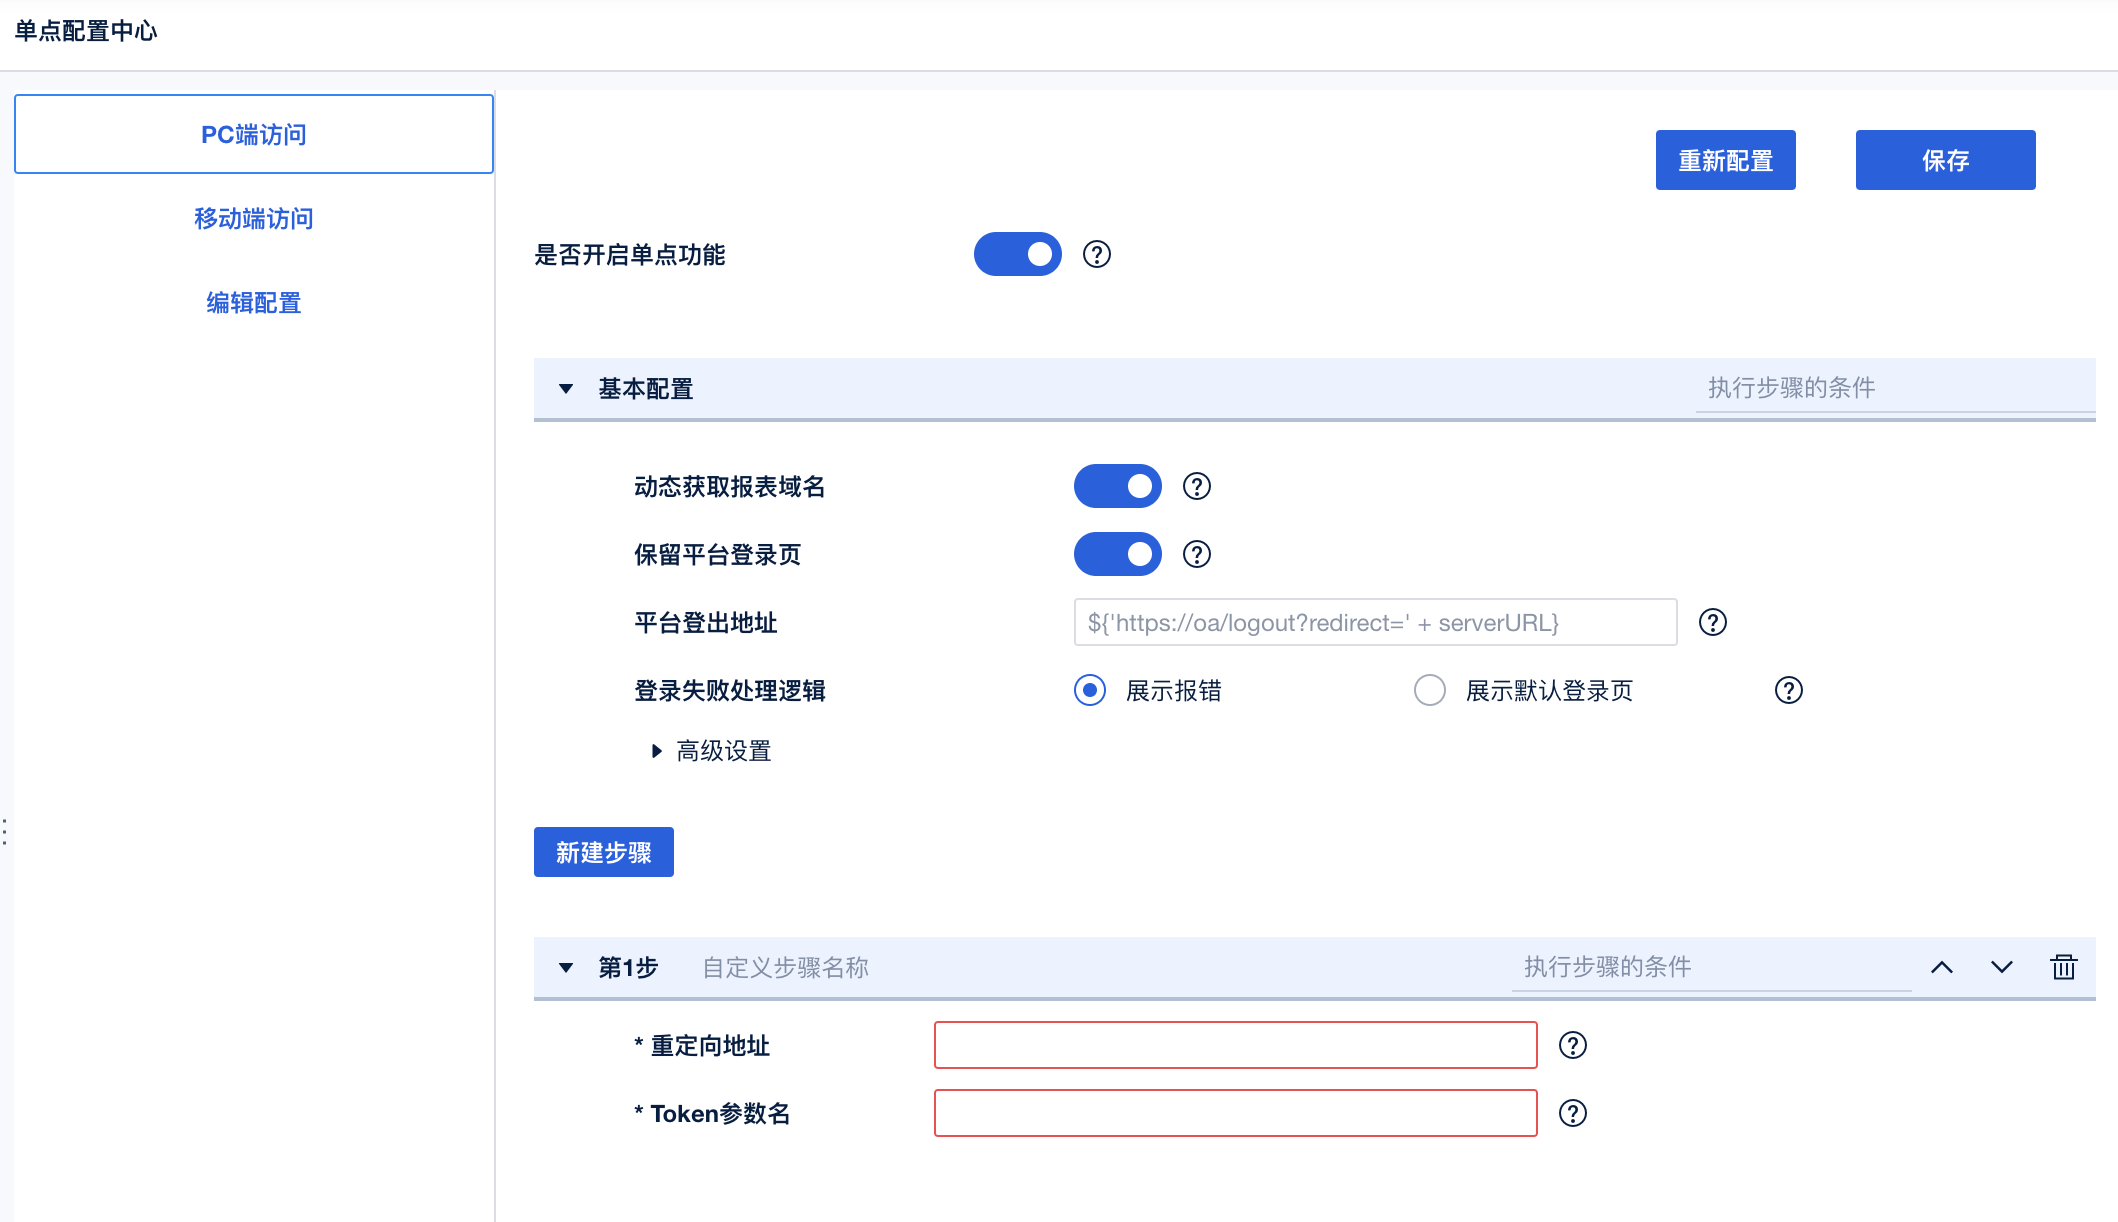Toggle 是否开启单点功能 switch

coord(1018,255)
